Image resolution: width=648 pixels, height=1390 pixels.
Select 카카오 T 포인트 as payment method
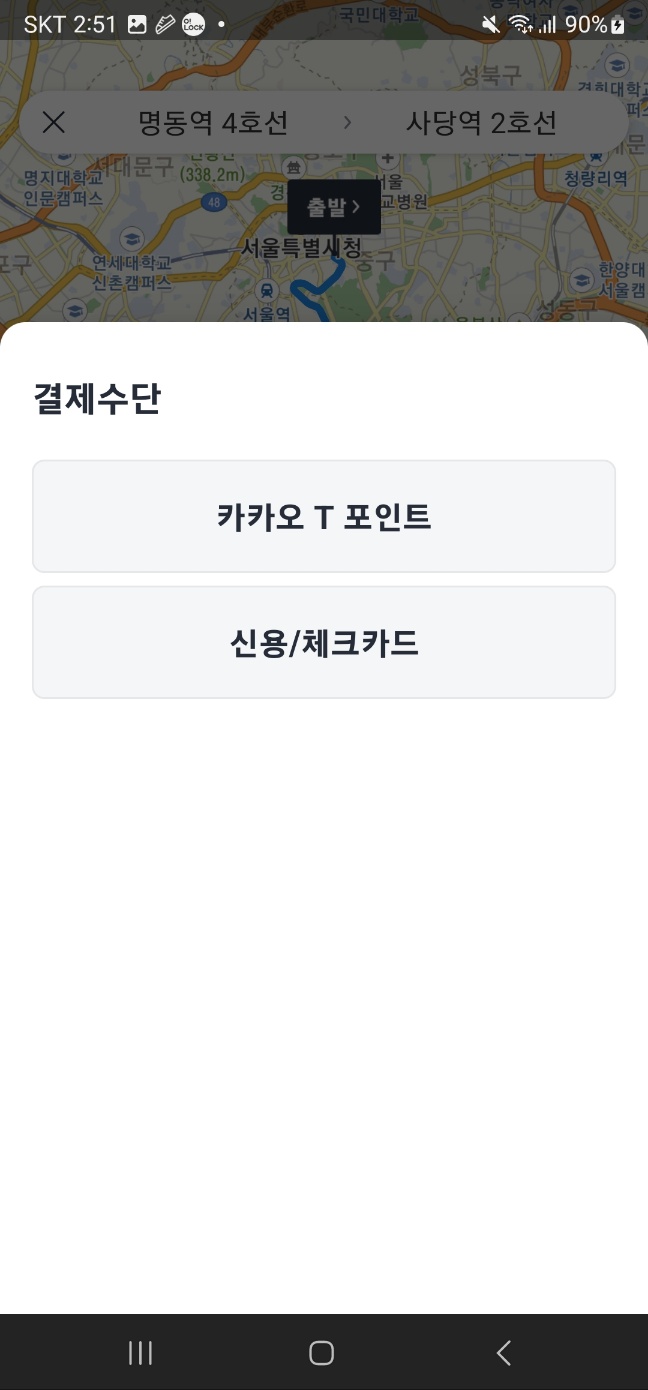pyautogui.click(x=324, y=516)
